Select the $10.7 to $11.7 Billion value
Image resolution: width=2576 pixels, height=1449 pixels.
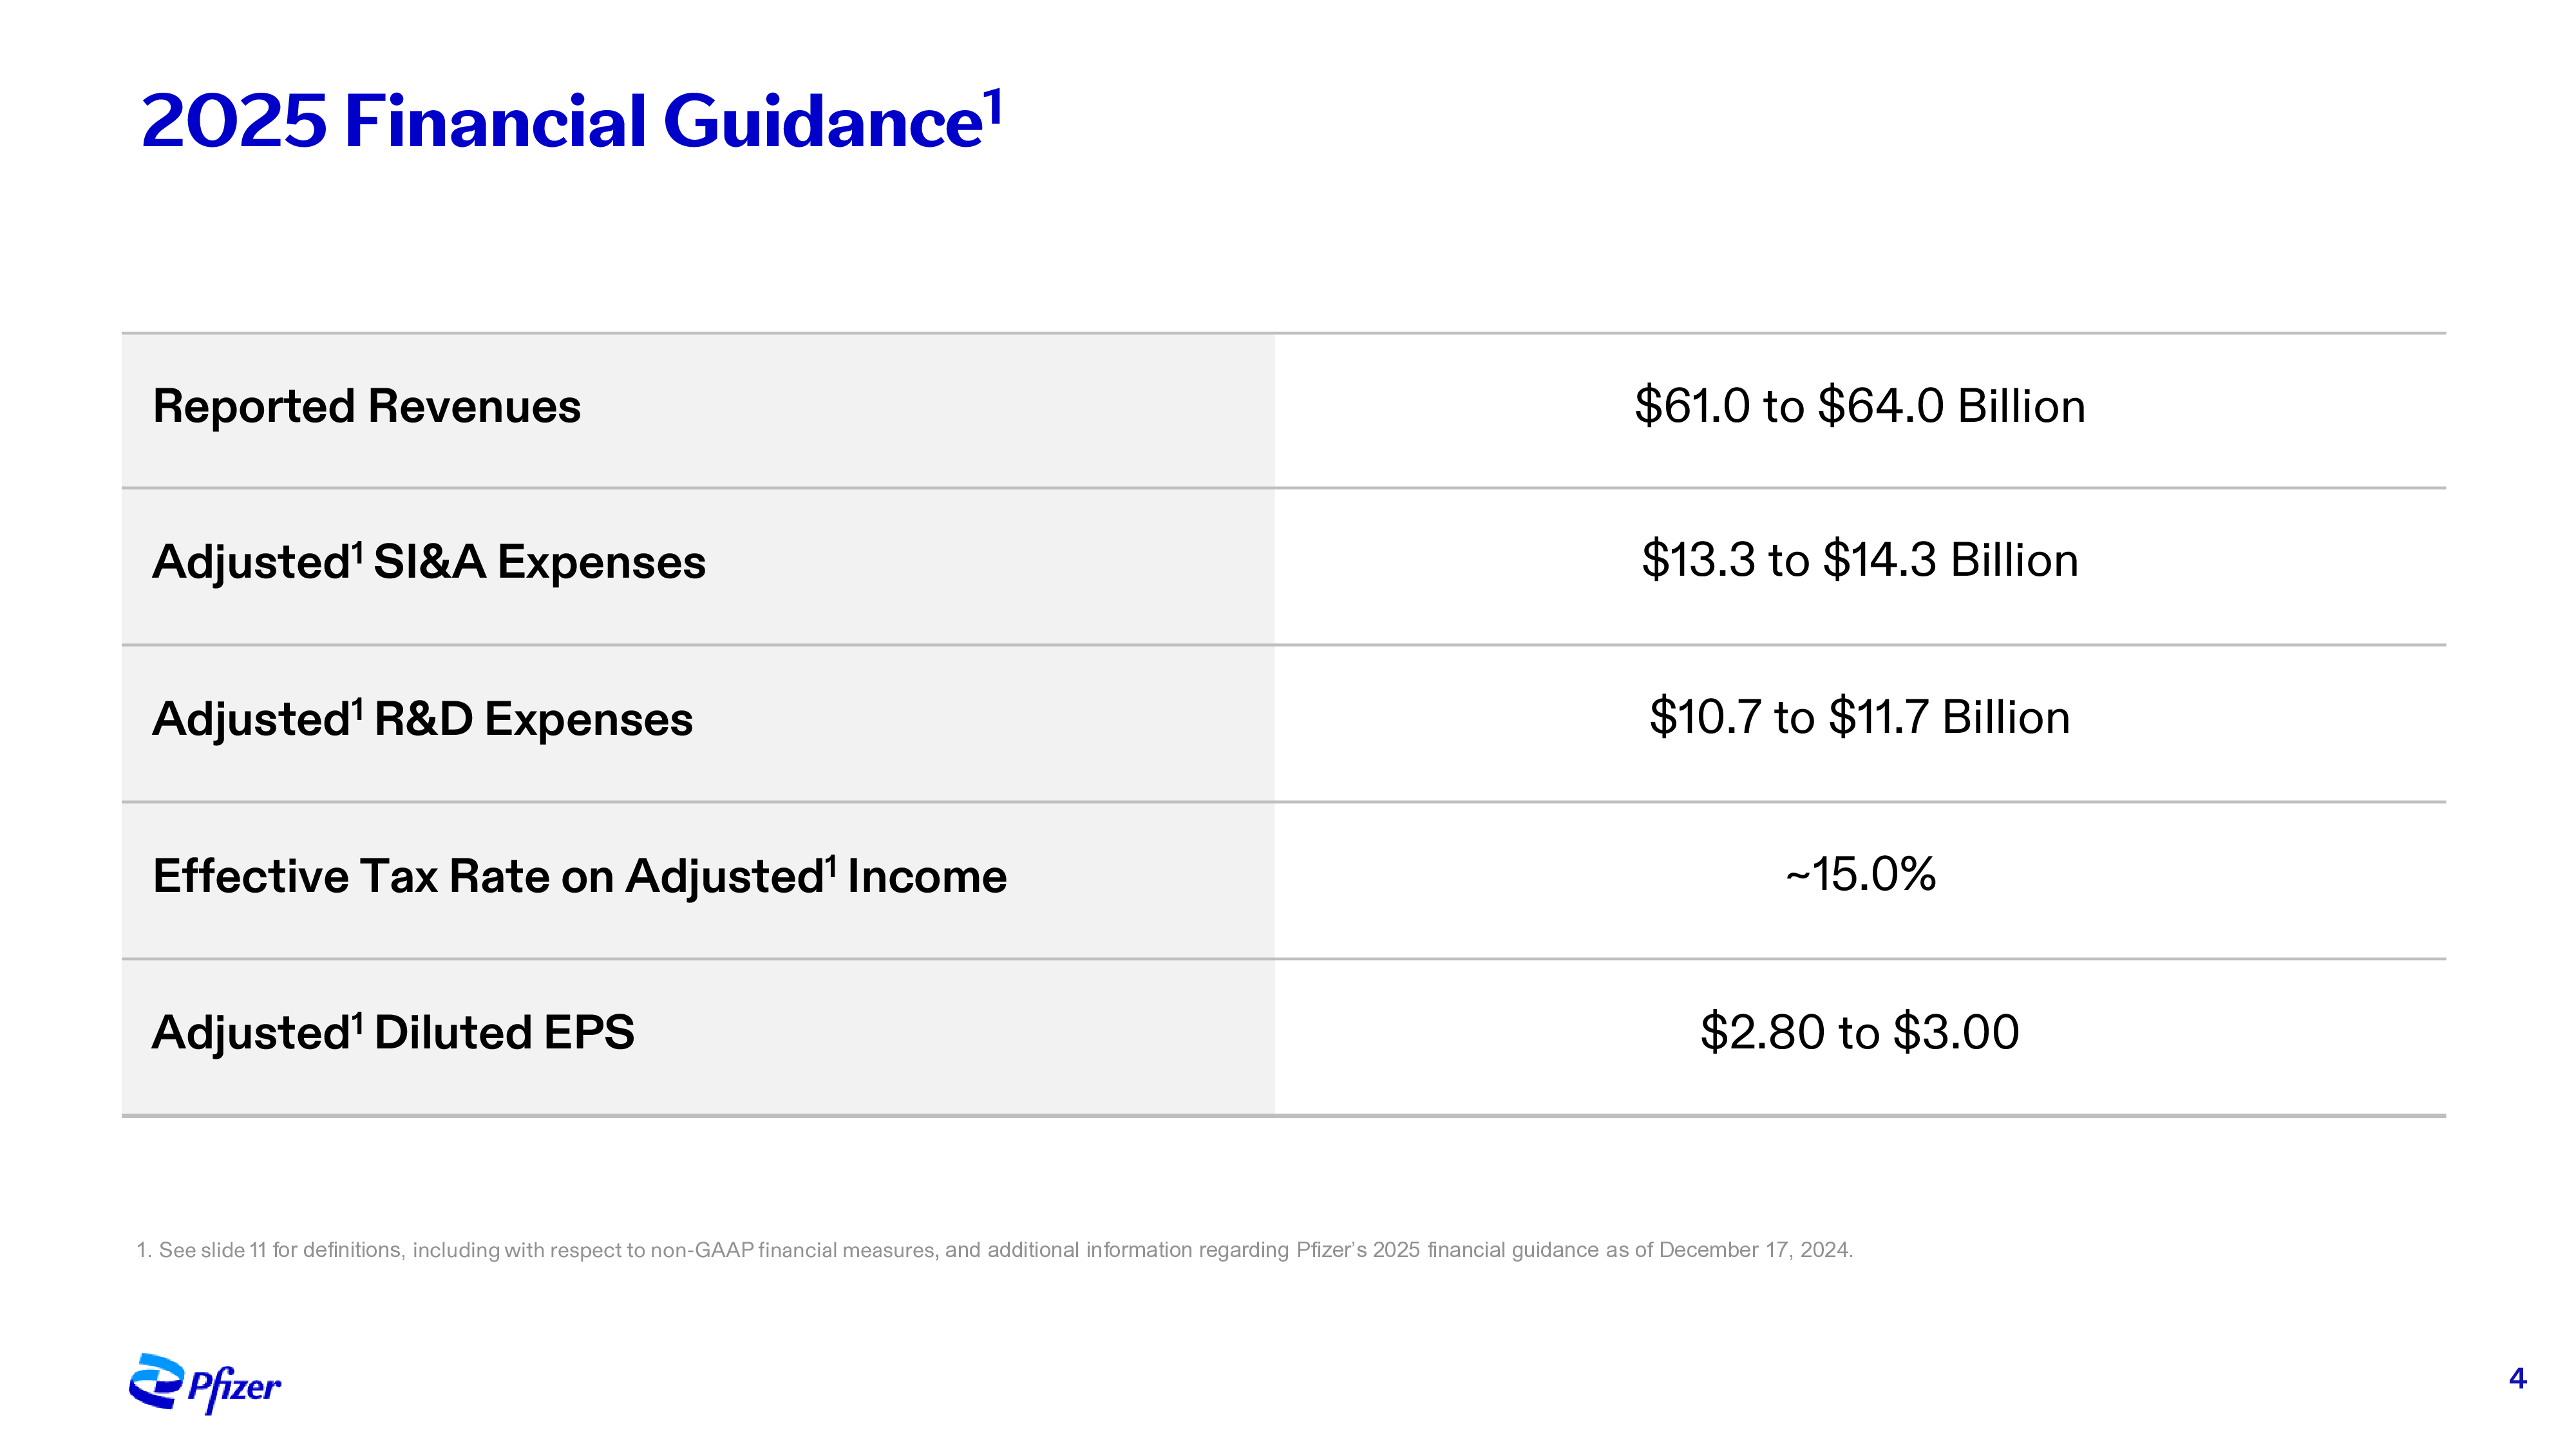(1860, 717)
